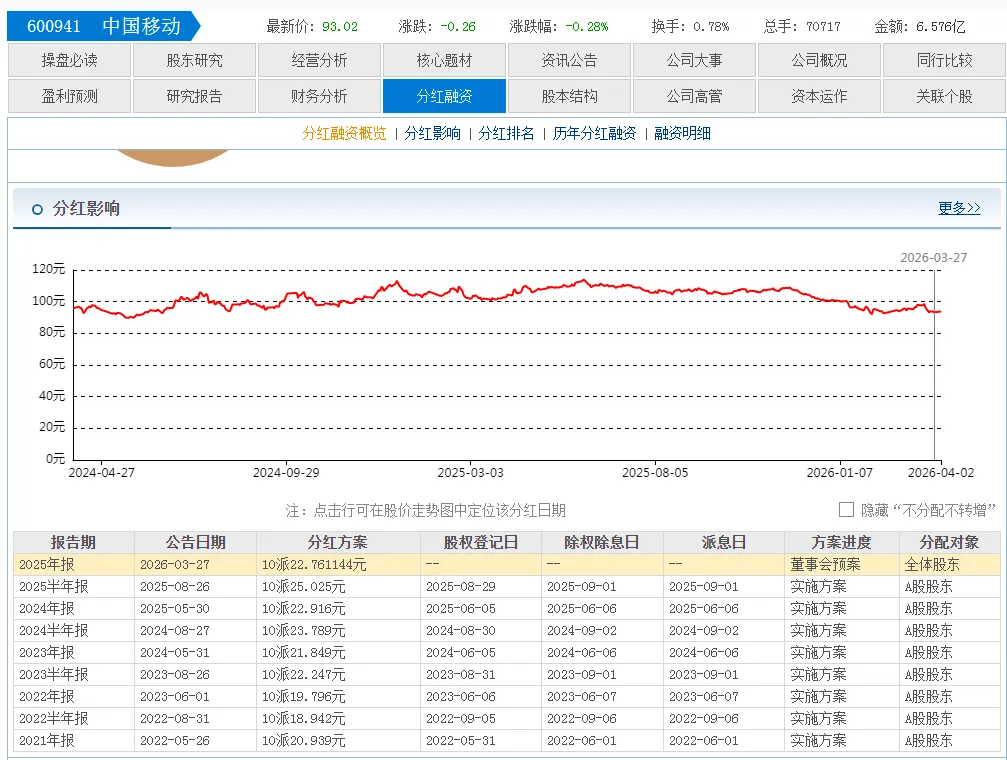Select the 2024半年报 row

[x=507, y=631]
